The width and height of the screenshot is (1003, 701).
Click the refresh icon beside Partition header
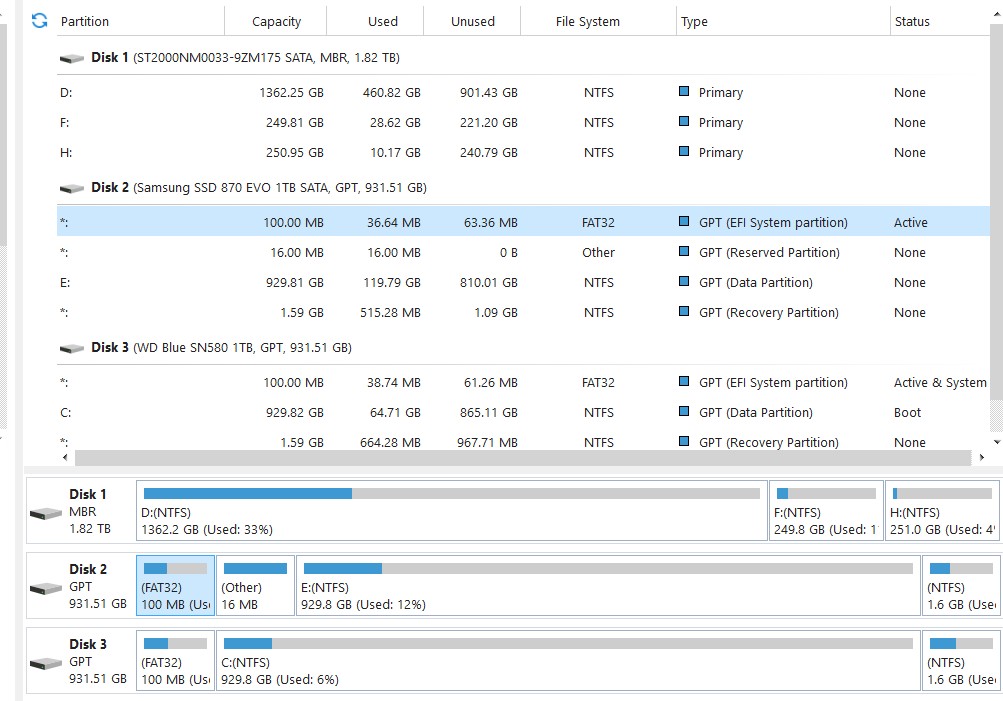coord(39,20)
